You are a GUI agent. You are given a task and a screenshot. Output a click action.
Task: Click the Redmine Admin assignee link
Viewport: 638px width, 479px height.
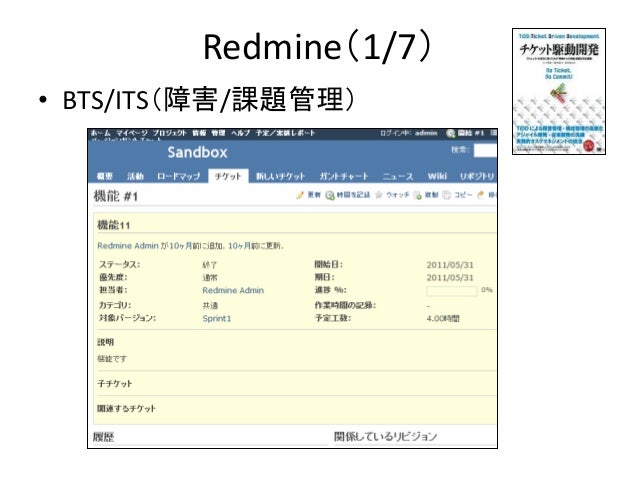click(x=233, y=290)
